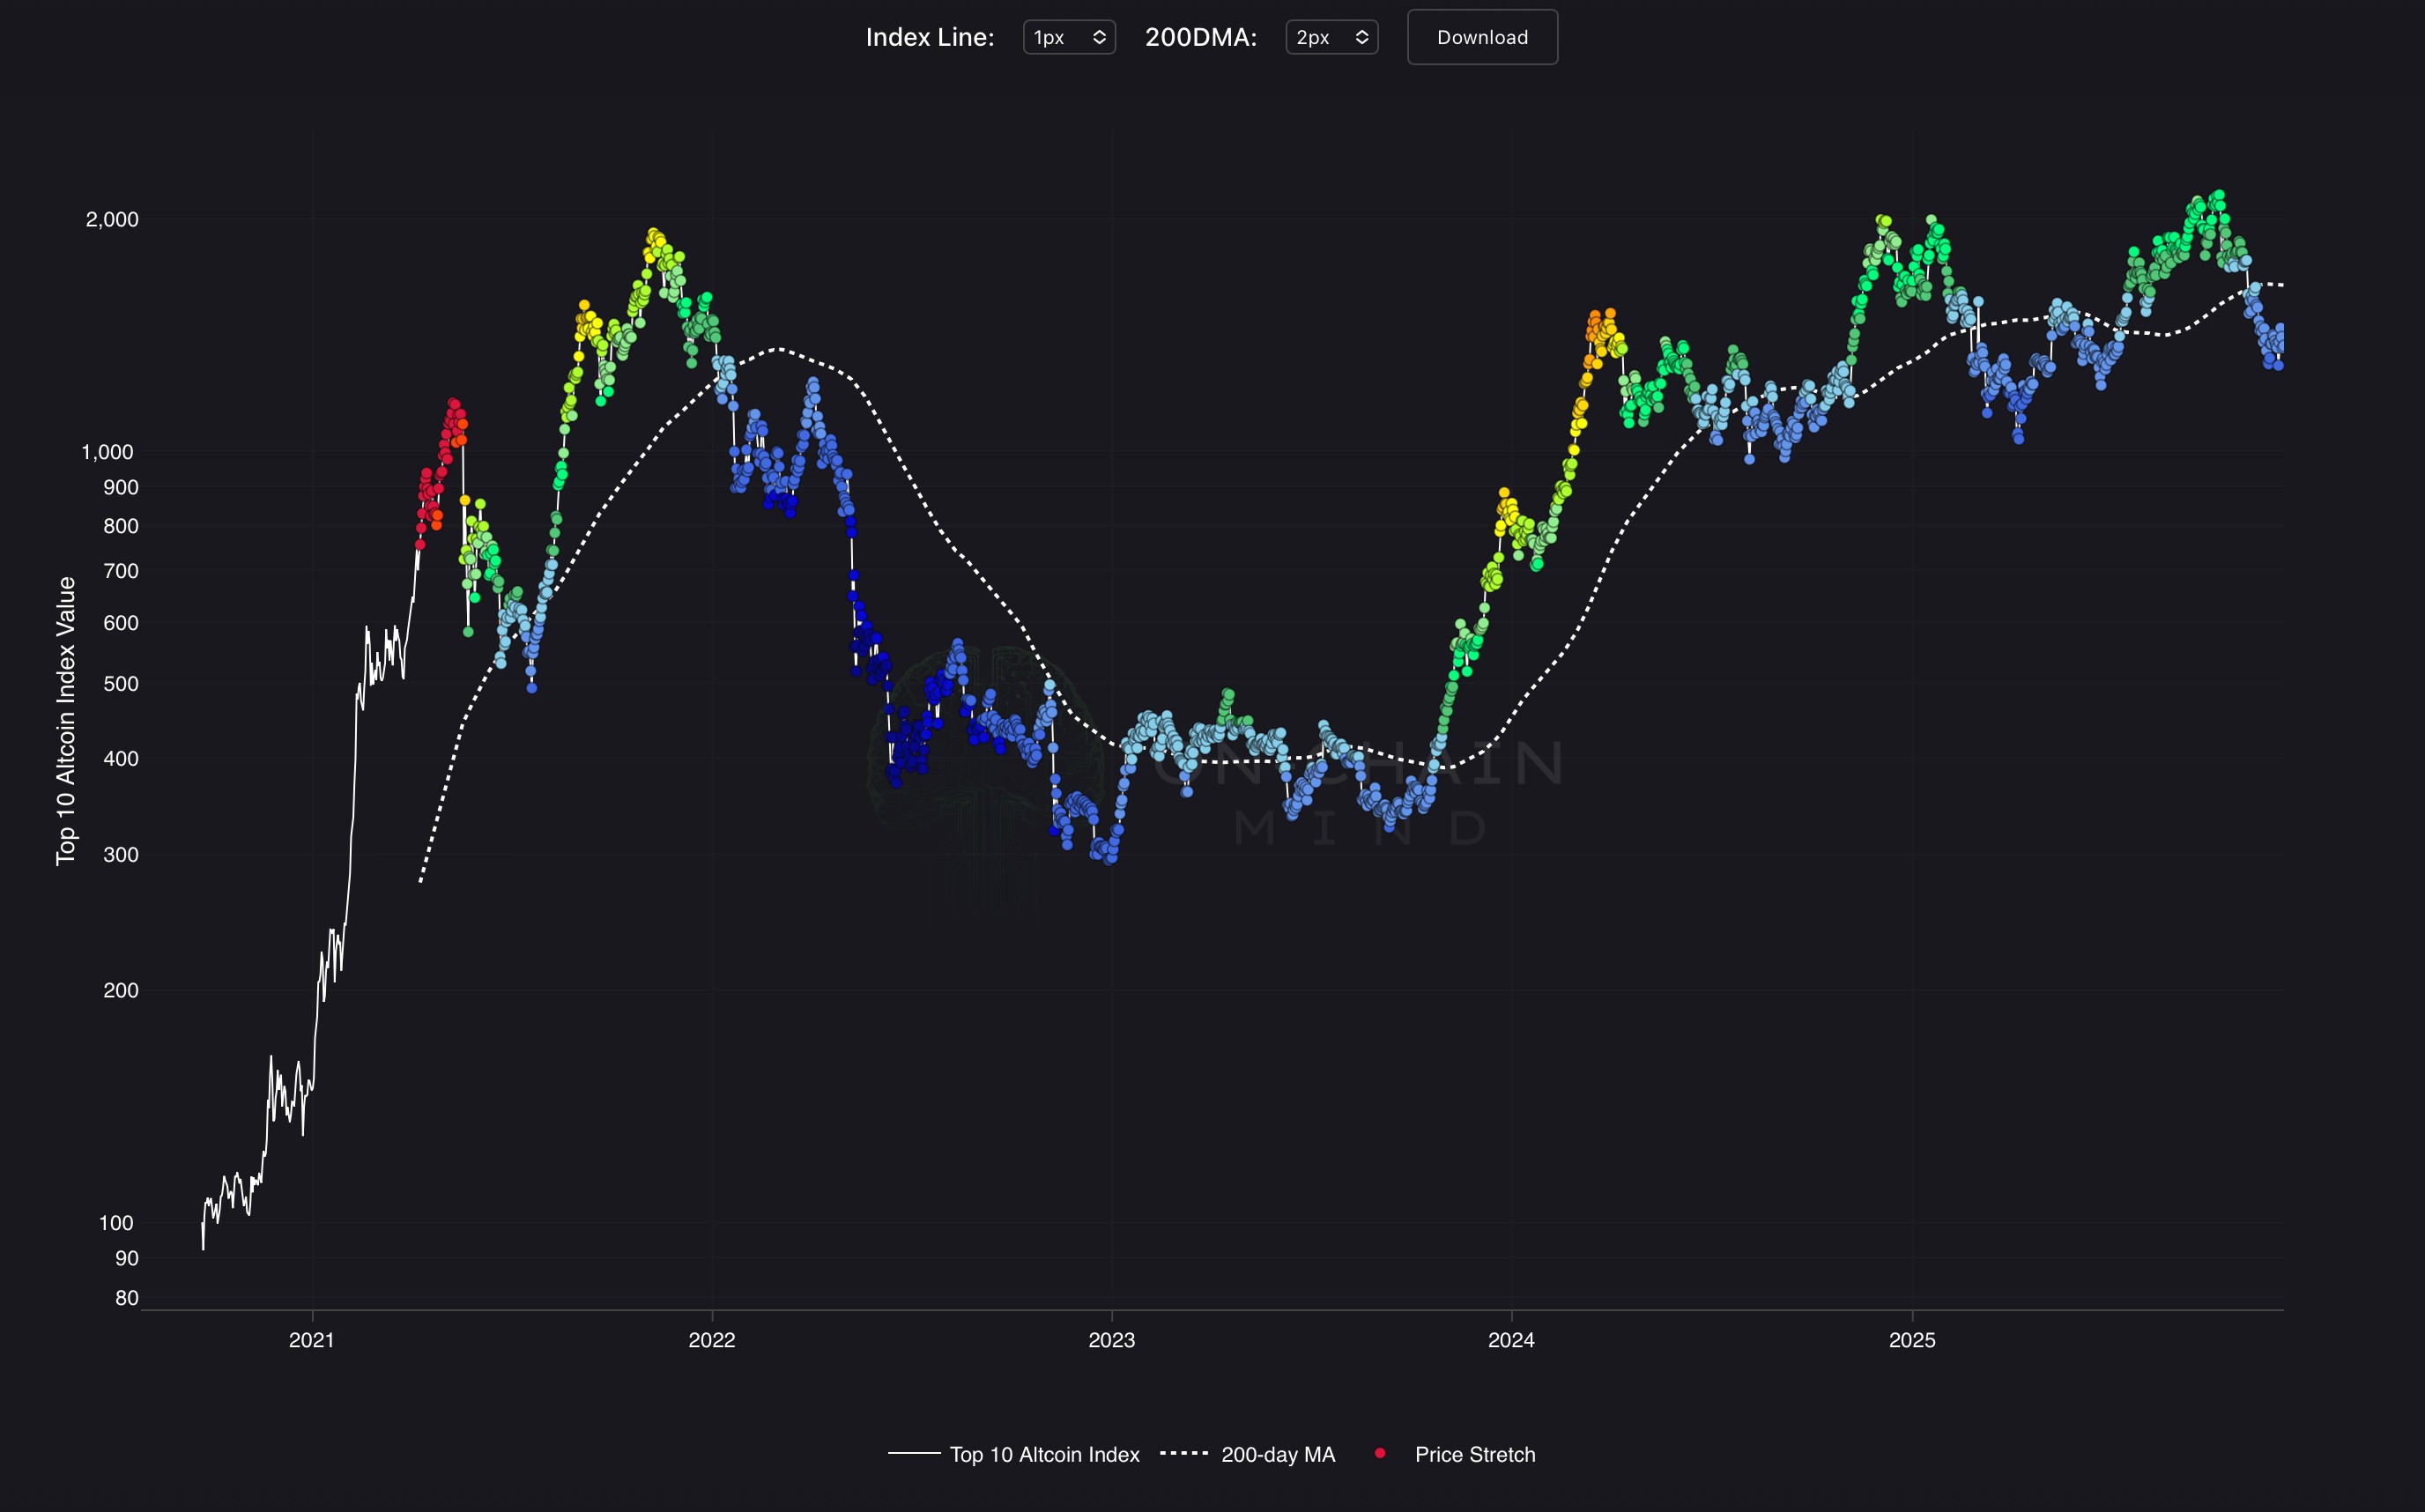Click the 2025 x-axis label
The image size is (2425, 1512).
coord(1911,1340)
